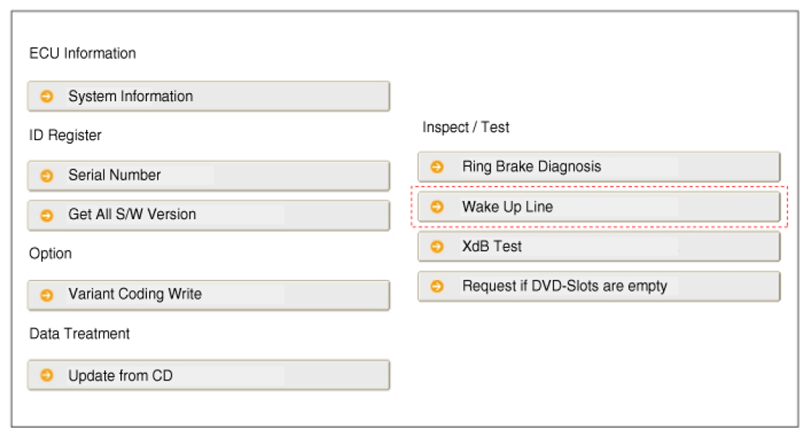809x437 pixels.
Task: Click the arrow icon beside Get All S/W Version
Action: pyautogui.click(x=46, y=215)
